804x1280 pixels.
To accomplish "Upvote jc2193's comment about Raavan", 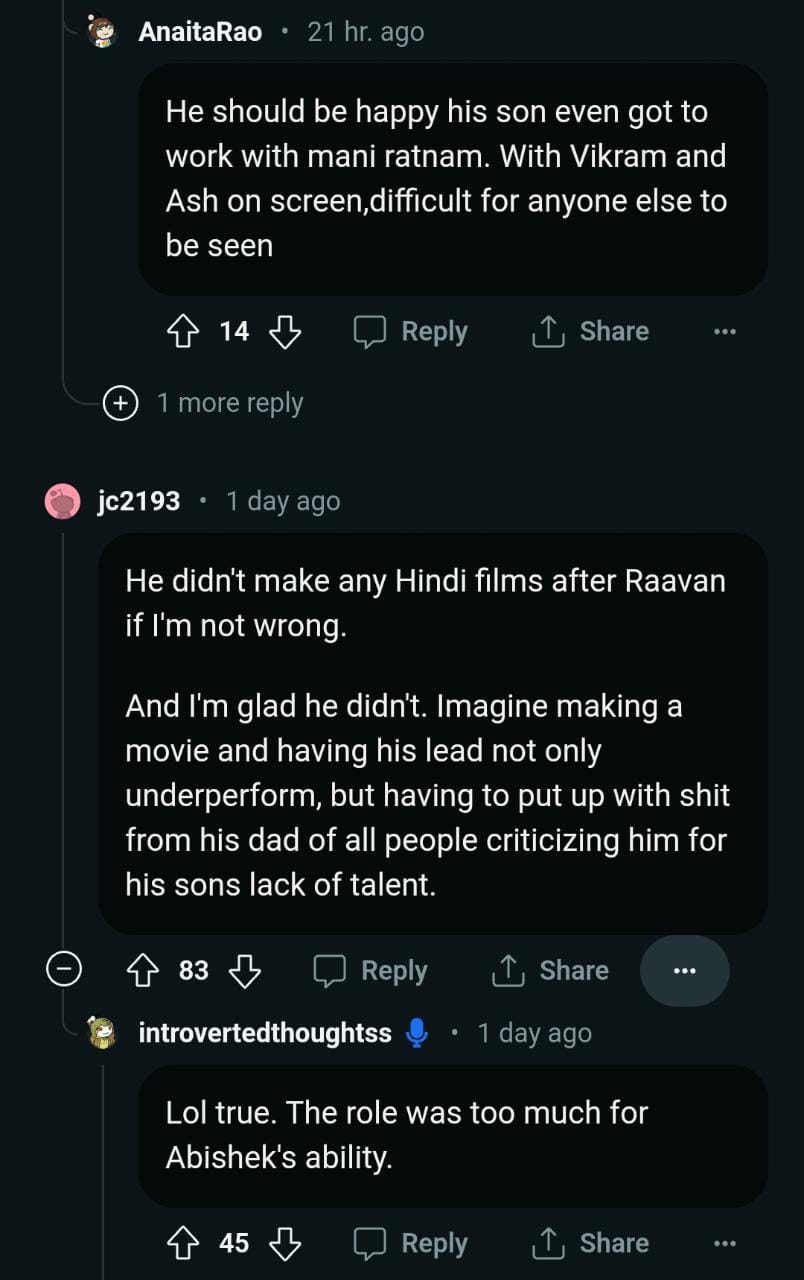I will pos(143,970).
